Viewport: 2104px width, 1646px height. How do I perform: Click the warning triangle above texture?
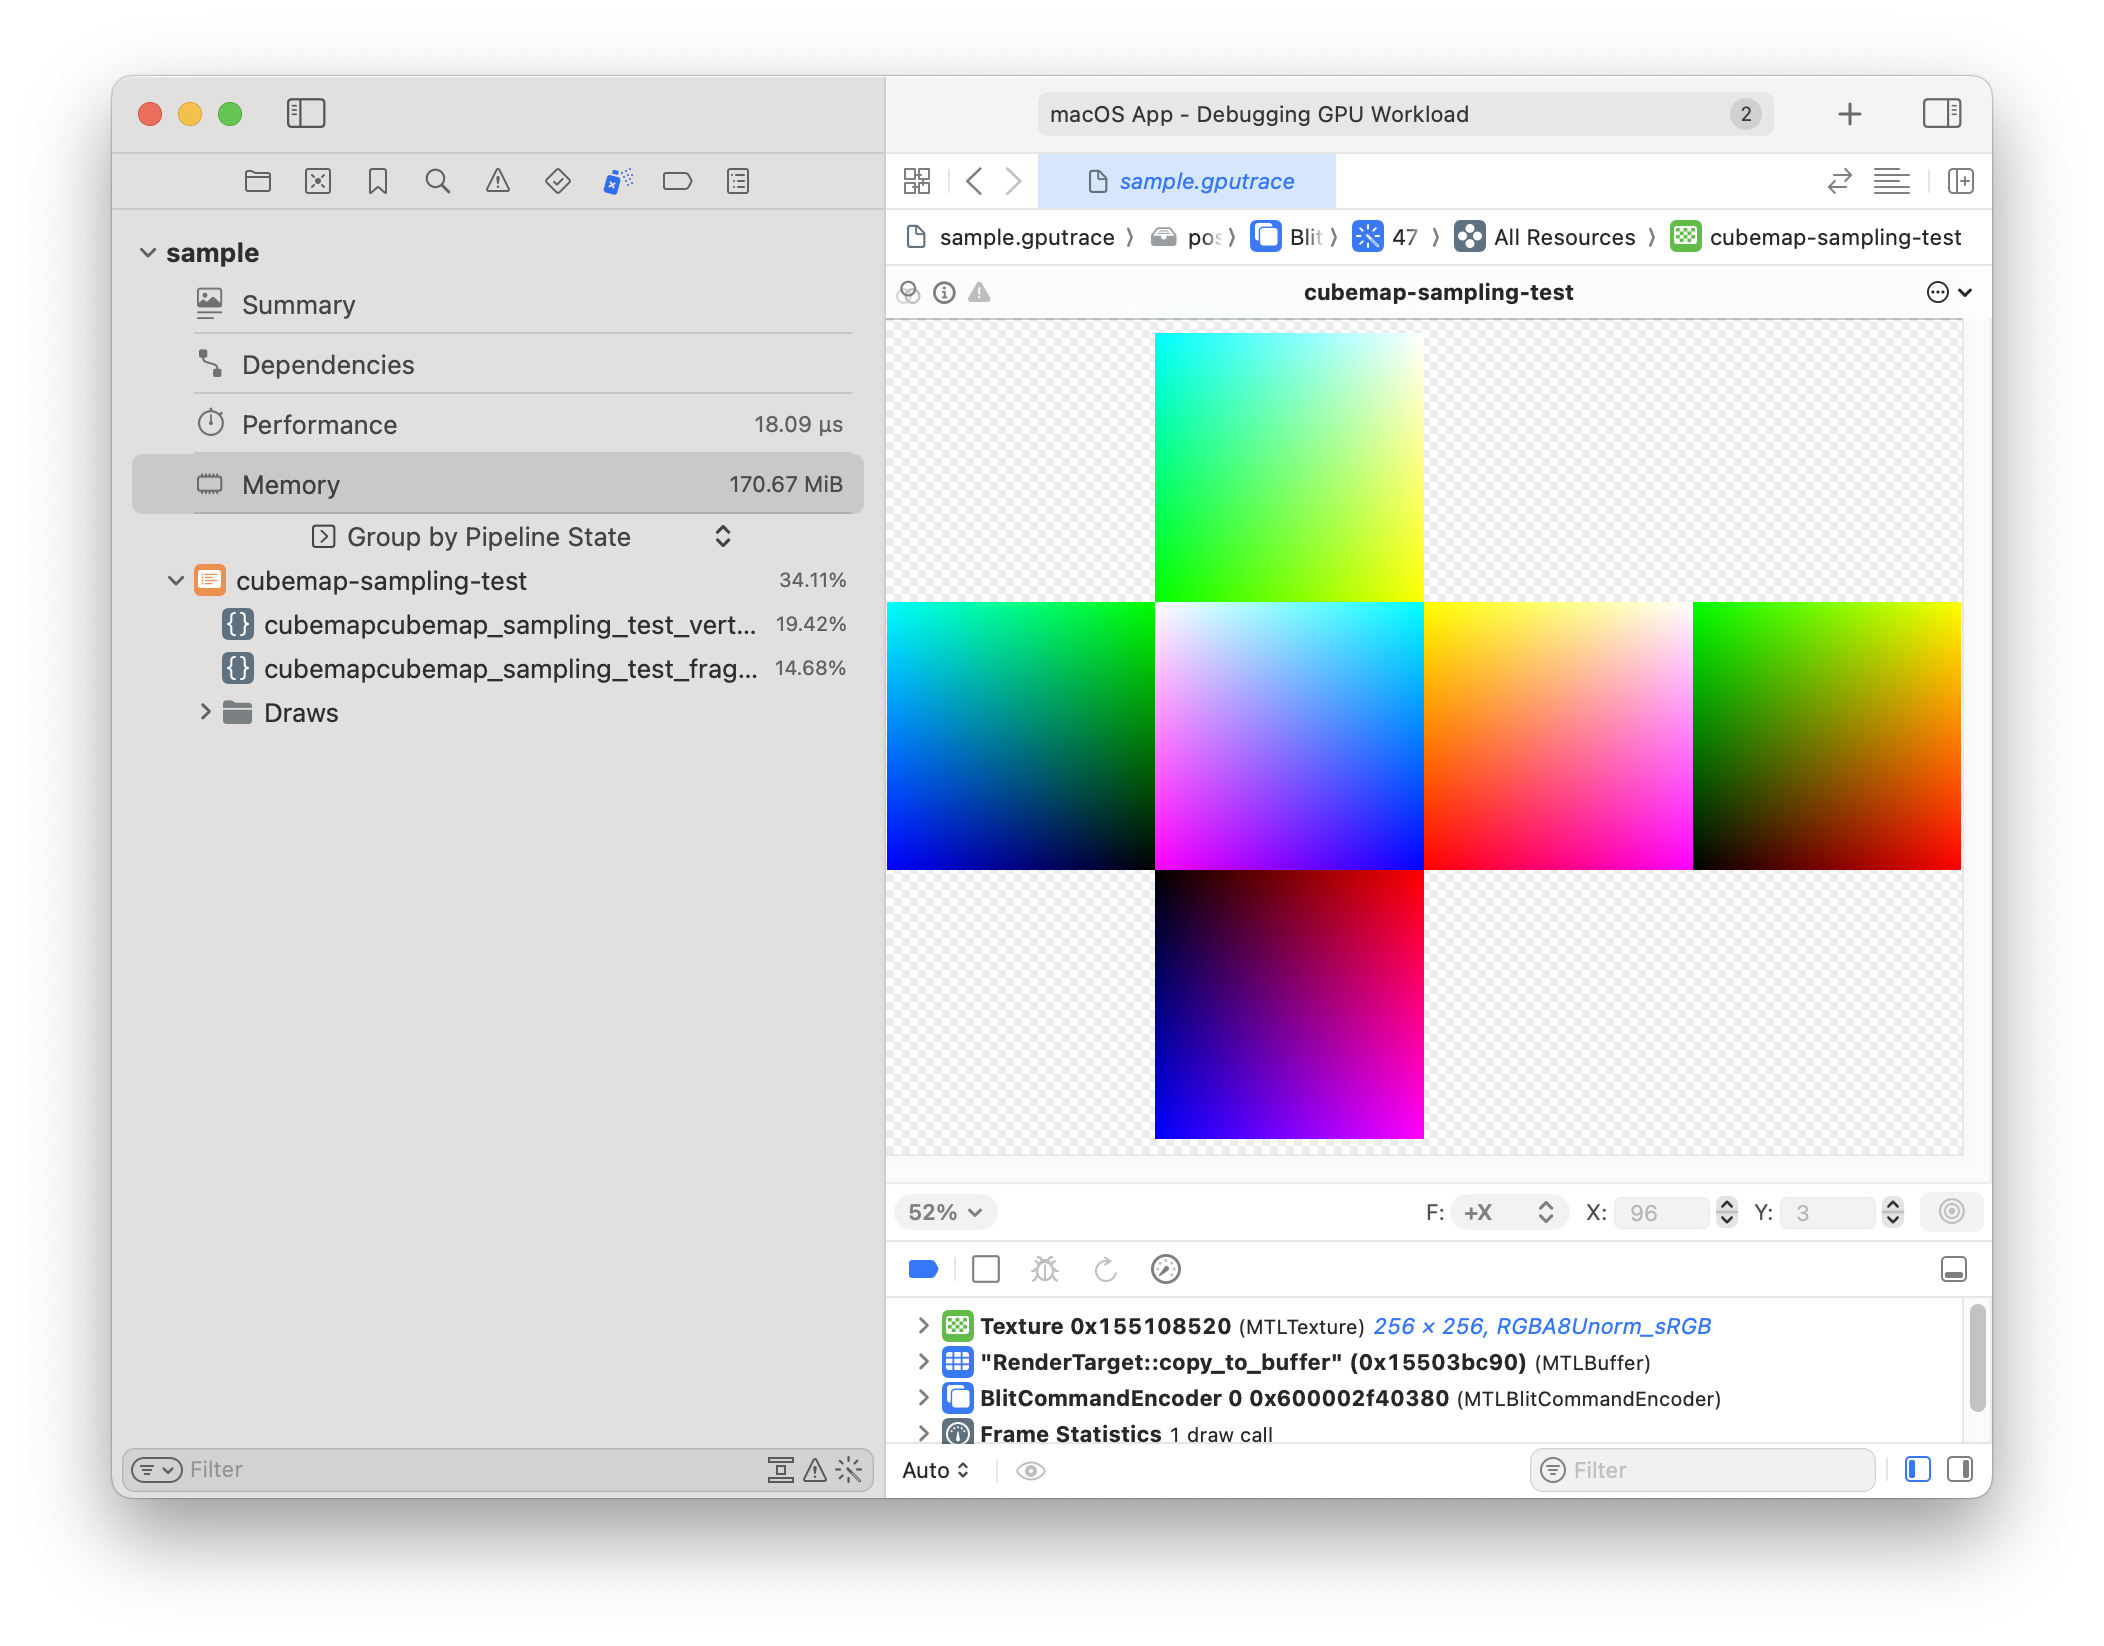point(979,292)
